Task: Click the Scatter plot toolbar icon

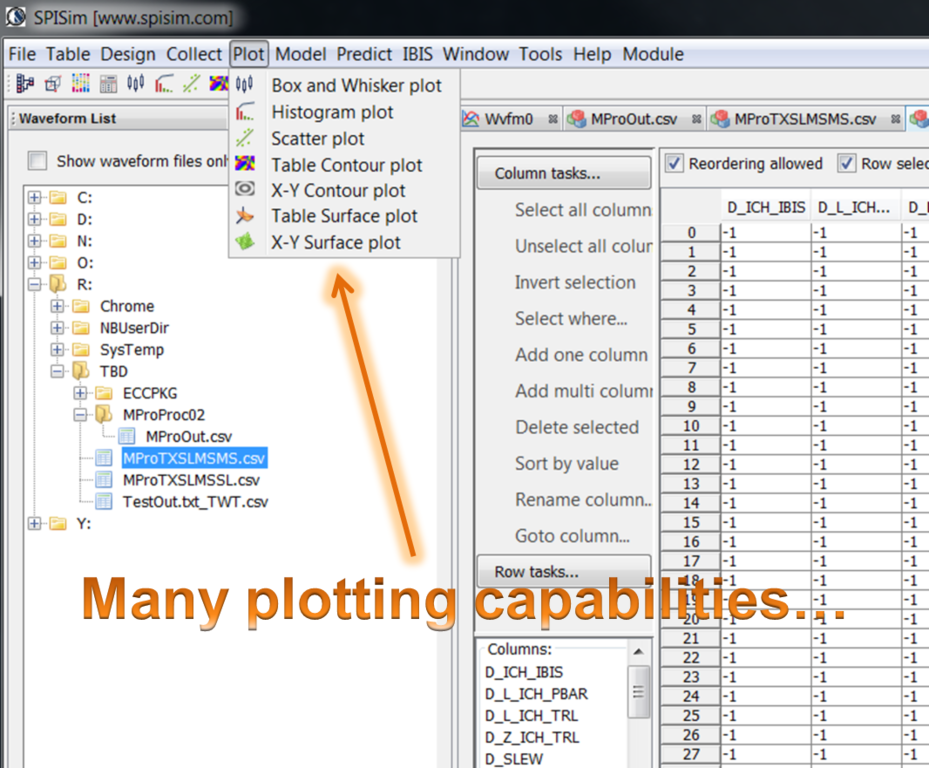Action: (190, 84)
